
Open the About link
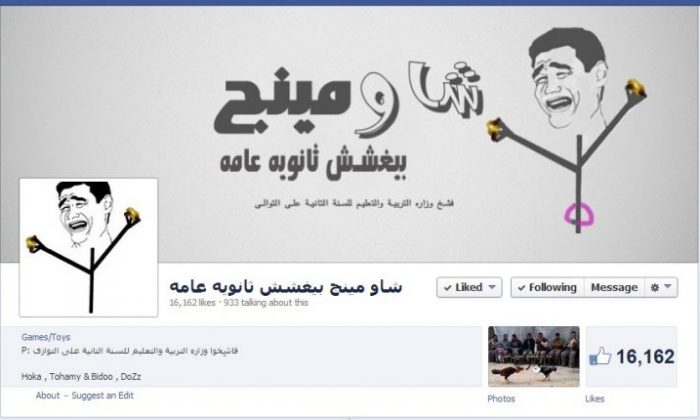48,395
